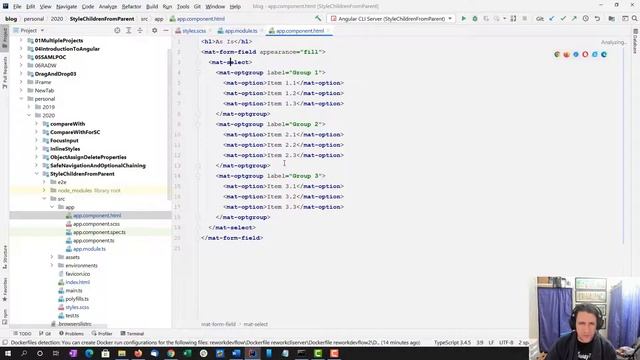640x360 pixels.
Task: Click the Git push arrow icon
Action: (x=574, y=19)
